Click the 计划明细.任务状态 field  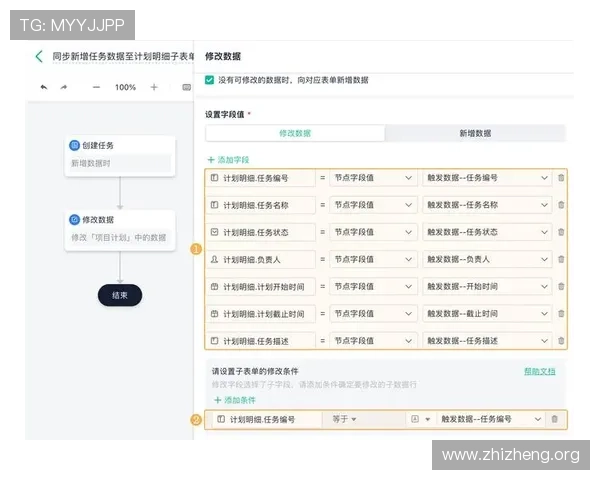pyautogui.click(x=261, y=232)
